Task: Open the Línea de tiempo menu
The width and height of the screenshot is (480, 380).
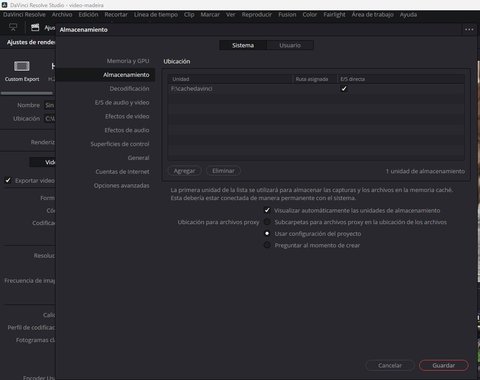Action: click(x=156, y=15)
